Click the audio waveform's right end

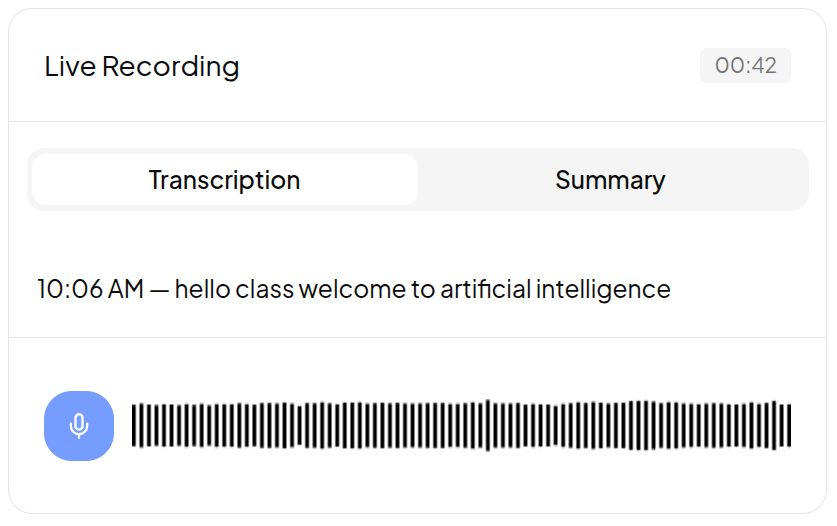(789, 426)
